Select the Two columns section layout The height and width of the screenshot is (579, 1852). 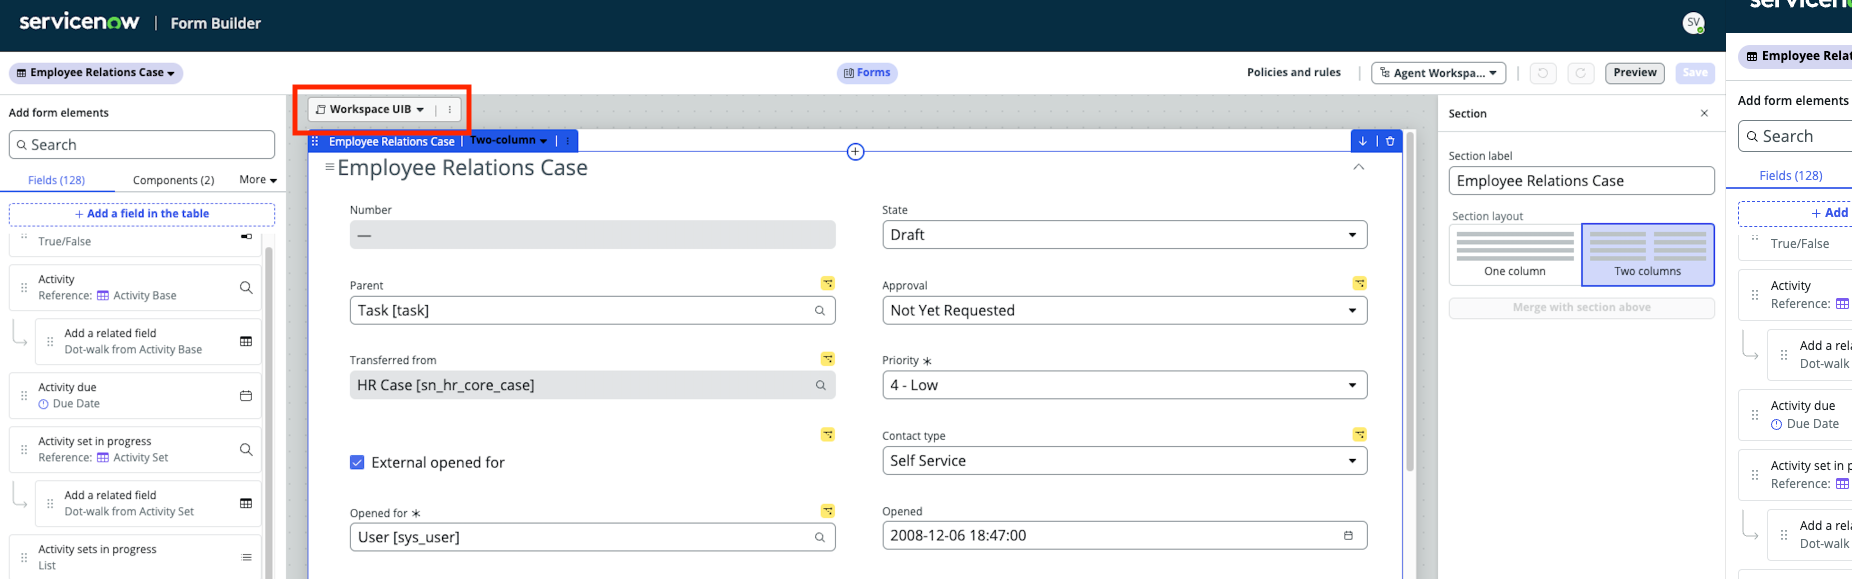click(1648, 254)
